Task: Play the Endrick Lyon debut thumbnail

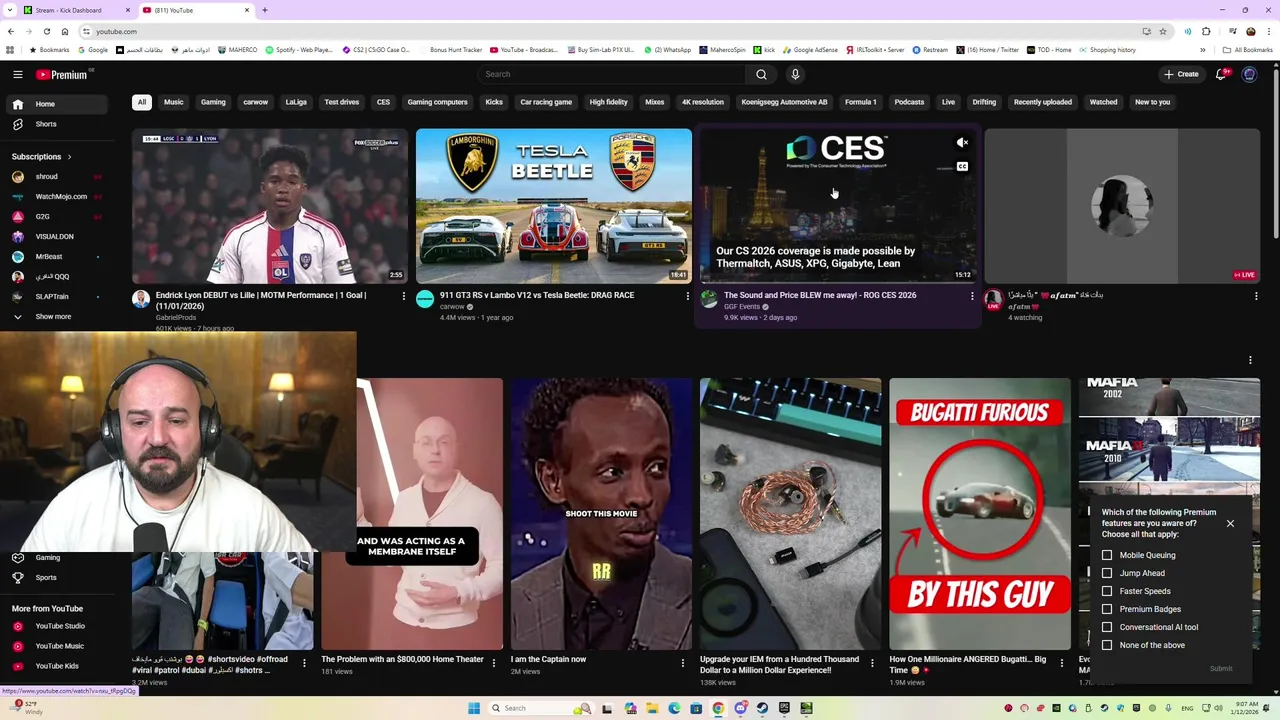Action: (270, 206)
